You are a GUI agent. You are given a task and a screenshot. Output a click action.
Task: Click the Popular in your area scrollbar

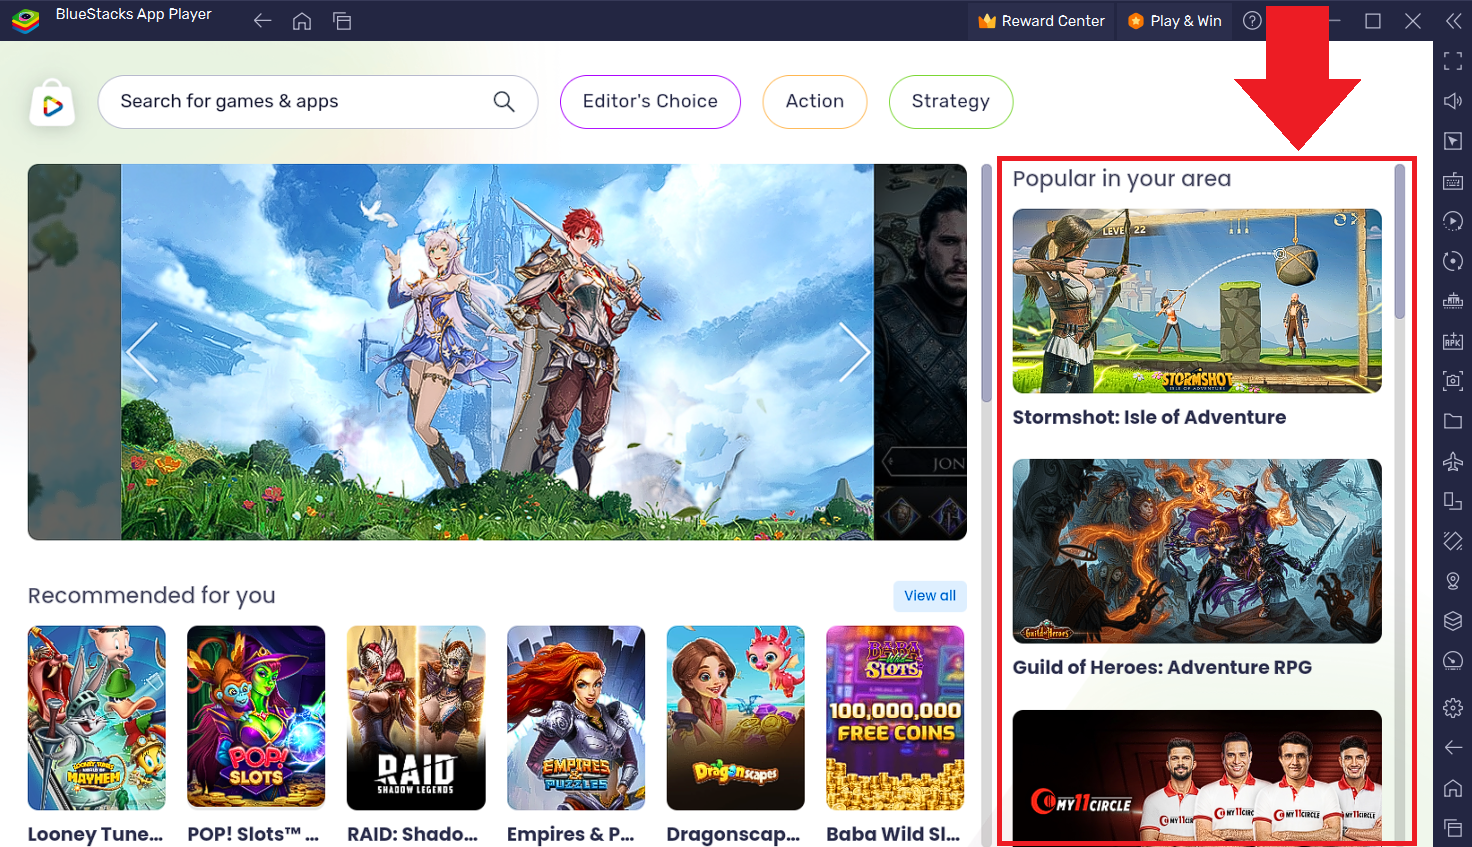[1399, 241]
